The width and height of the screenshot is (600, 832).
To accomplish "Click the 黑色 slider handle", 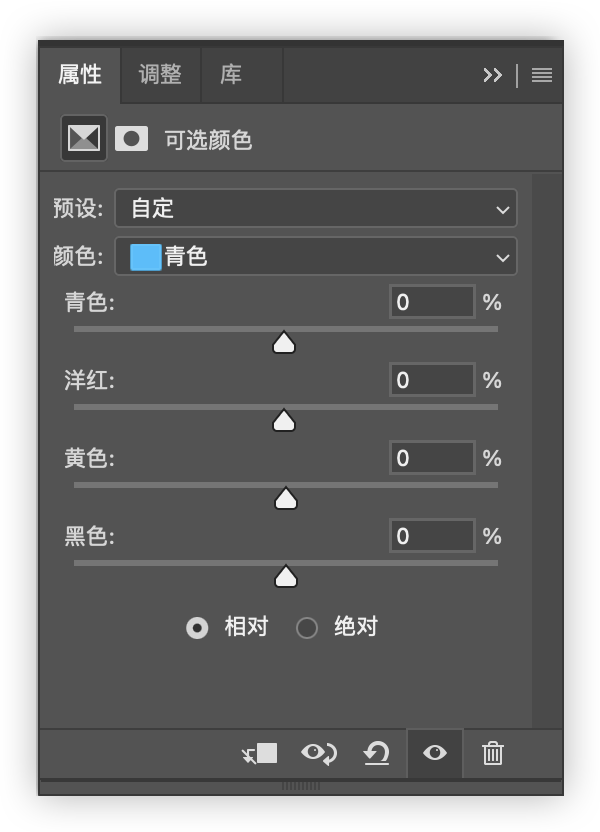I will click(286, 577).
